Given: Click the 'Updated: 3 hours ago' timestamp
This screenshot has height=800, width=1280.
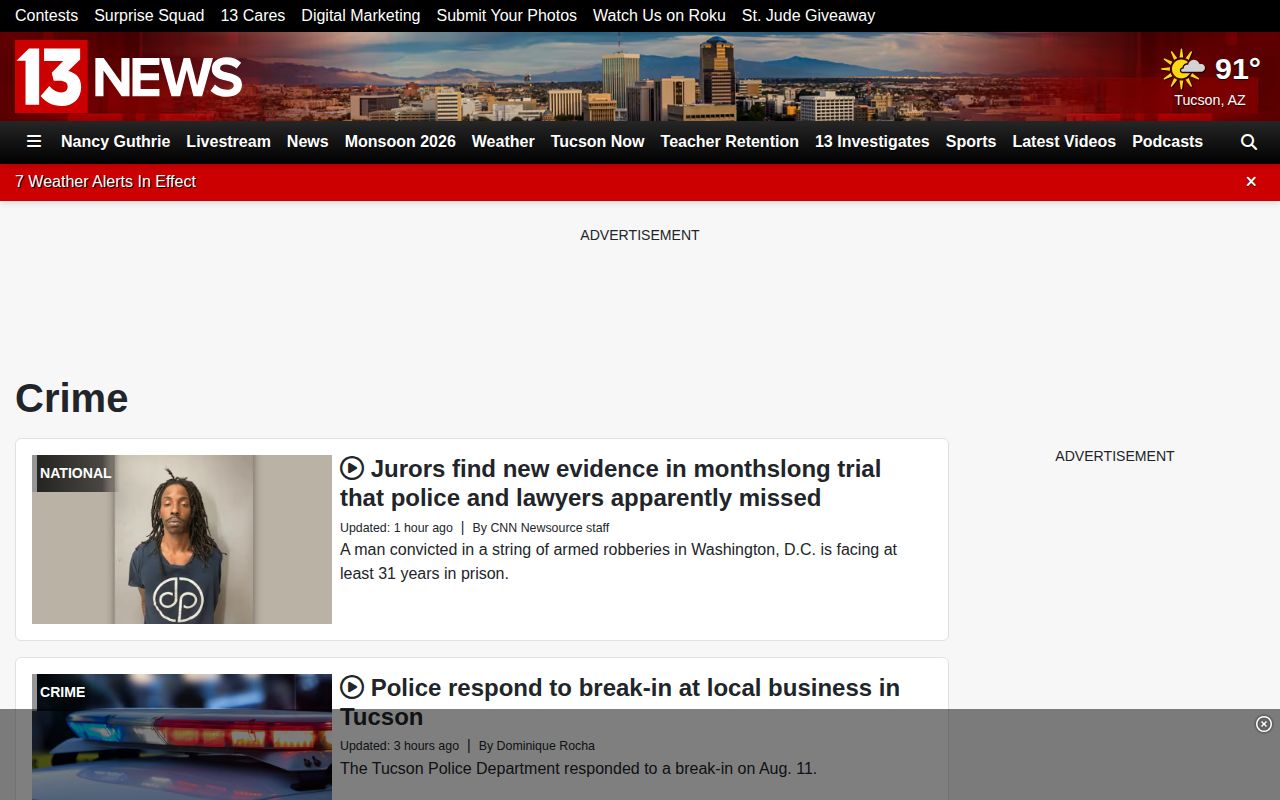Looking at the screenshot, I should pos(399,746).
